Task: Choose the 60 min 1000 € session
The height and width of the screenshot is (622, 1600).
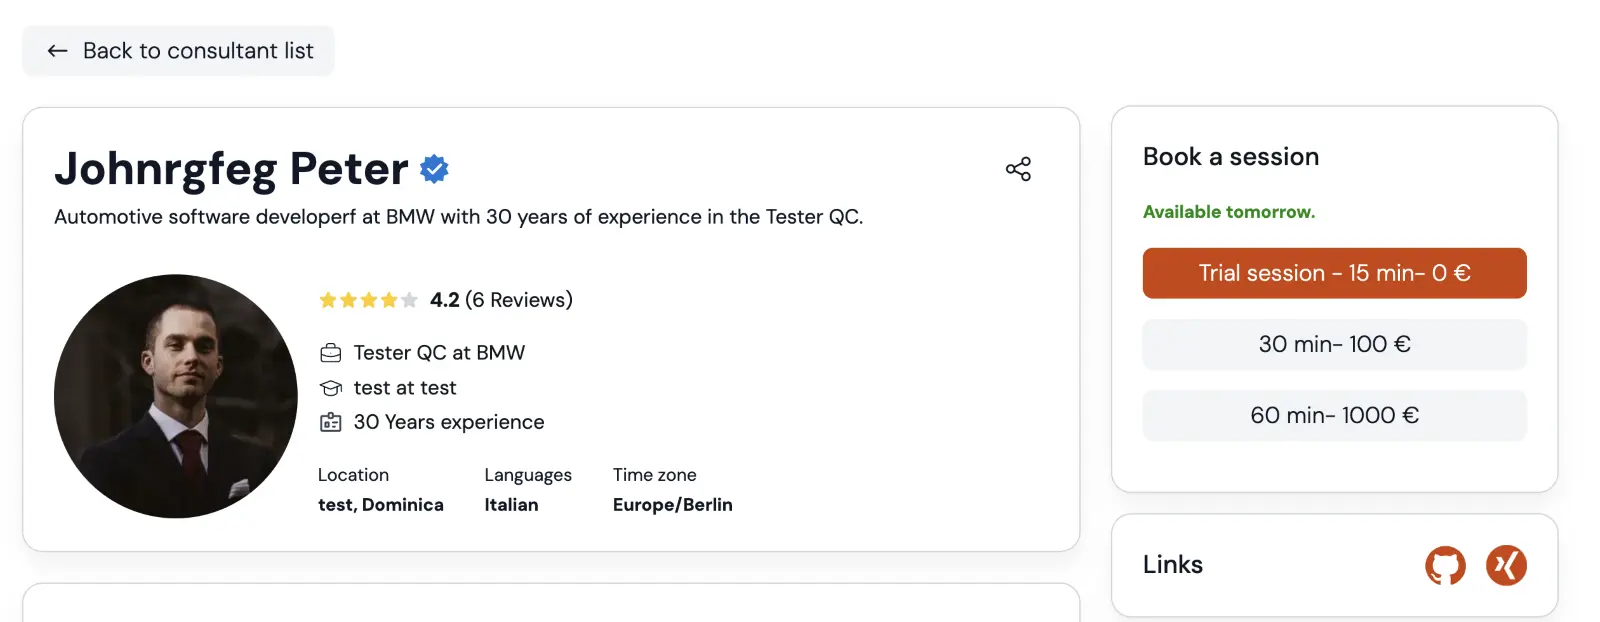Action: click(x=1334, y=415)
